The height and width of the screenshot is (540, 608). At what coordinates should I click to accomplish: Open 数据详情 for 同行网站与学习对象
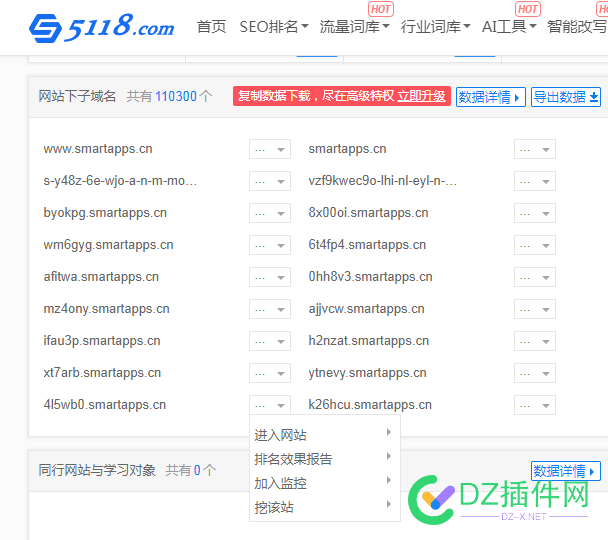click(566, 471)
